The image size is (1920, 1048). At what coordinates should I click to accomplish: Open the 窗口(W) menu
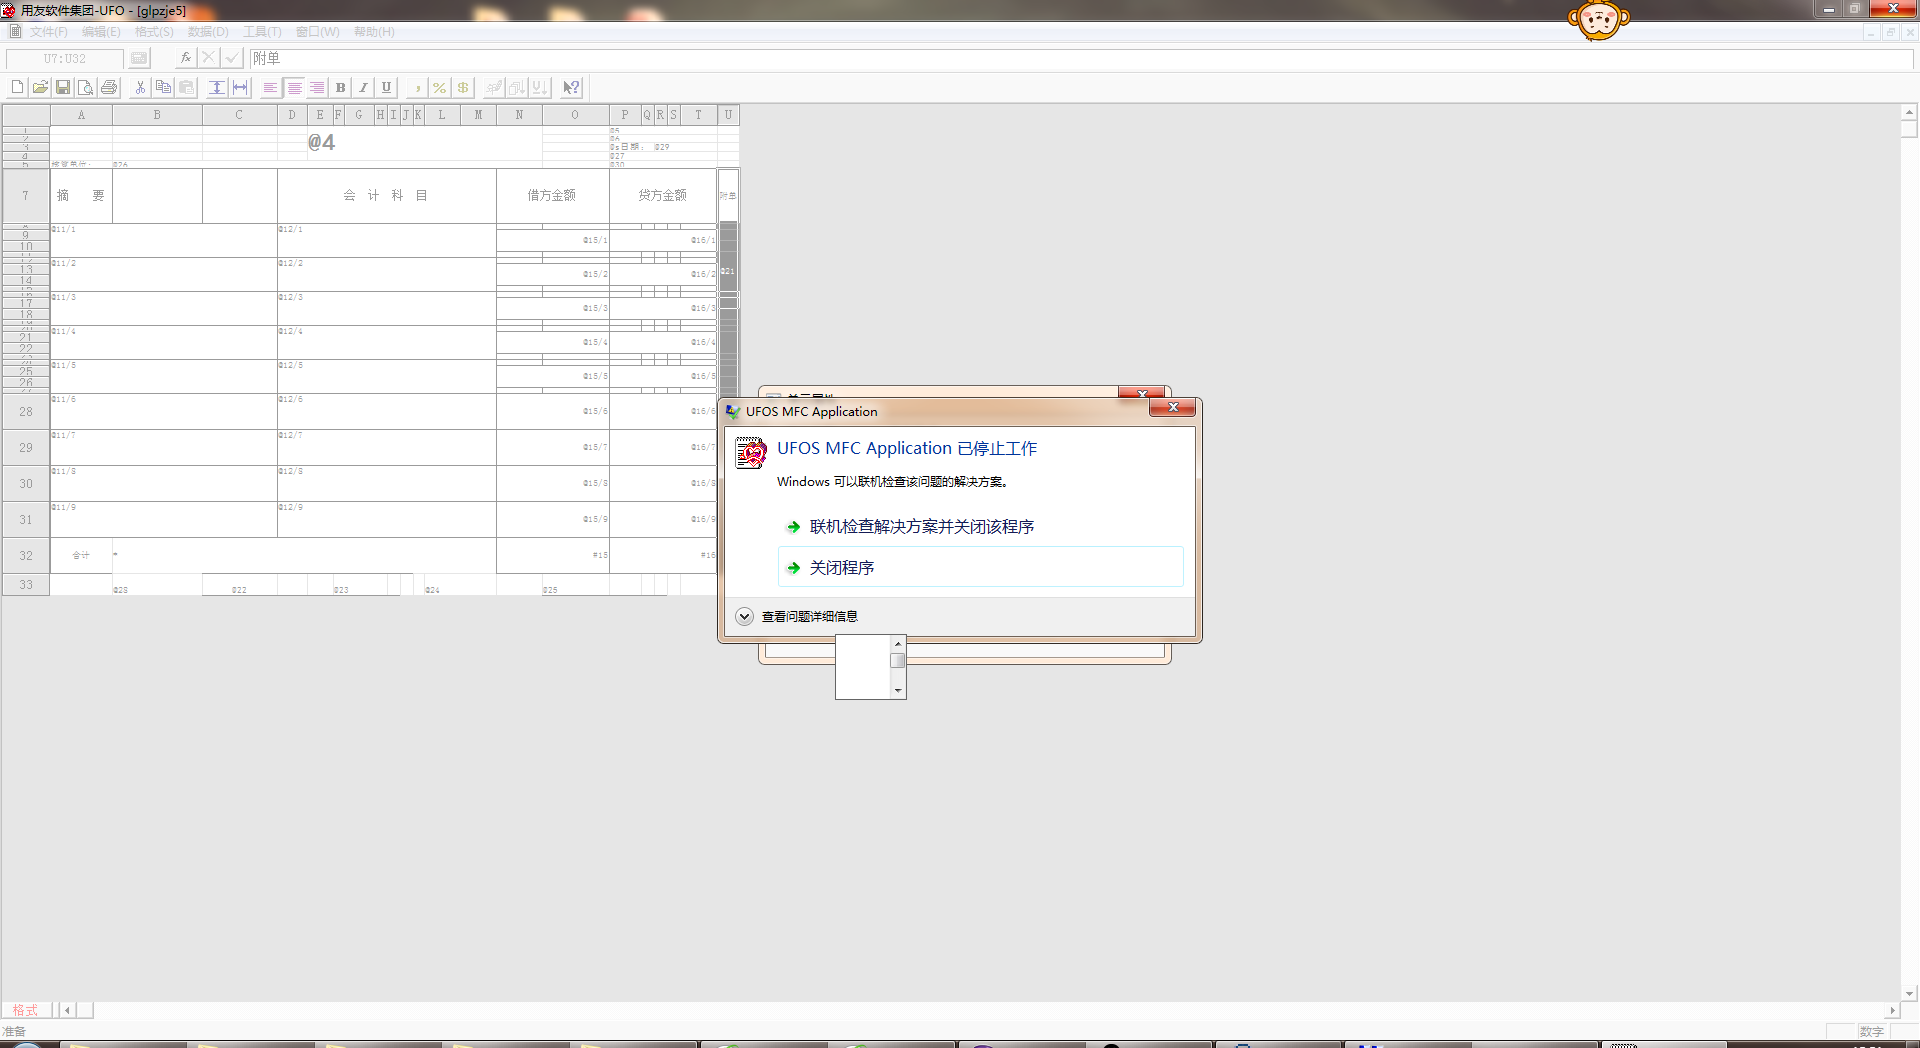pyautogui.click(x=317, y=32)
